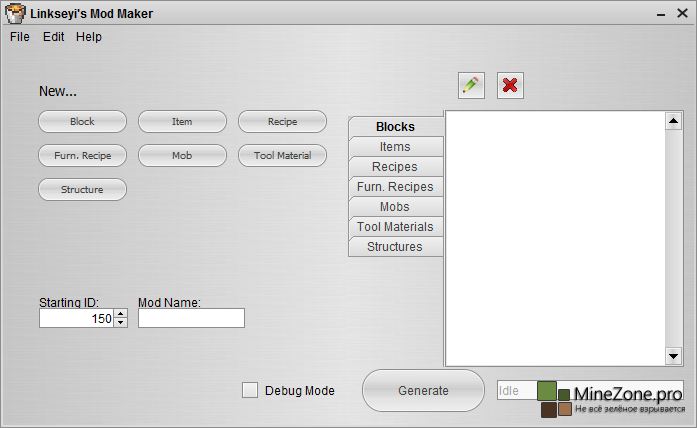
Task: Switch to the Items tab
Action: pos(395,147)
